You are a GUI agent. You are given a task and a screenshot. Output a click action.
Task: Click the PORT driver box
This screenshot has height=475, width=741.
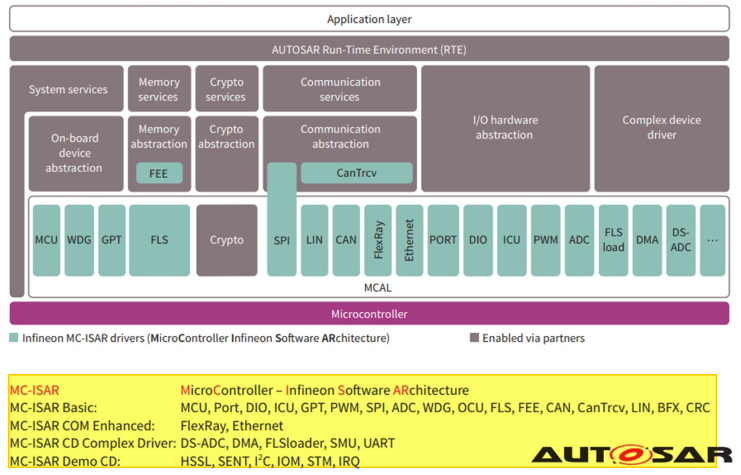pyautogui.click(x=443, y=240)
